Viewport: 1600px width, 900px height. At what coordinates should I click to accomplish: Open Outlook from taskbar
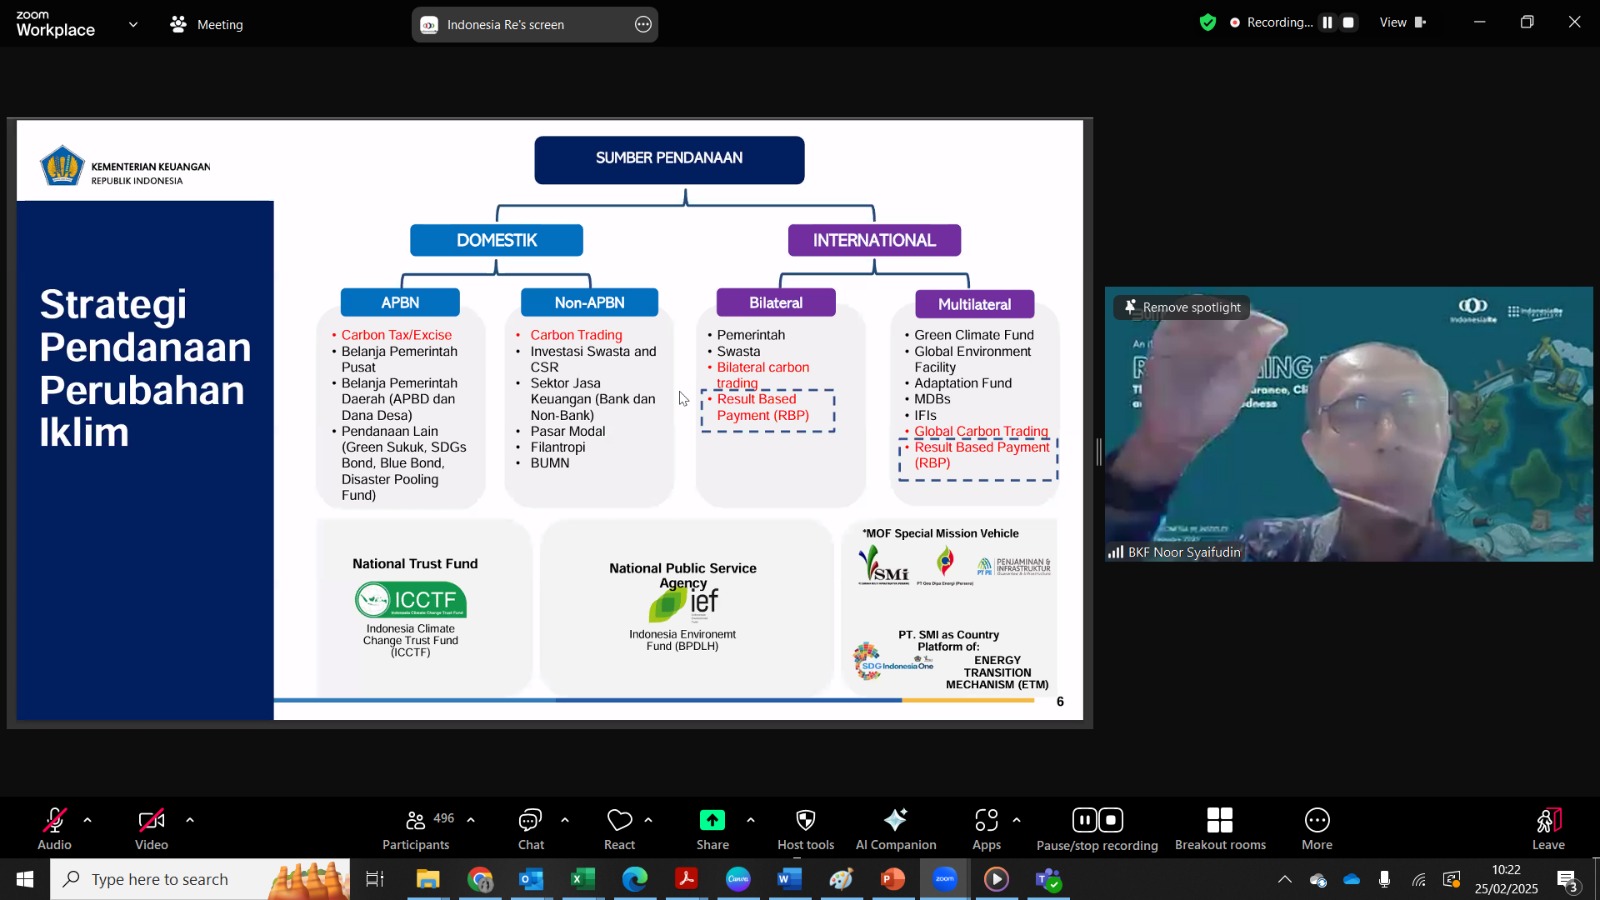531,879
